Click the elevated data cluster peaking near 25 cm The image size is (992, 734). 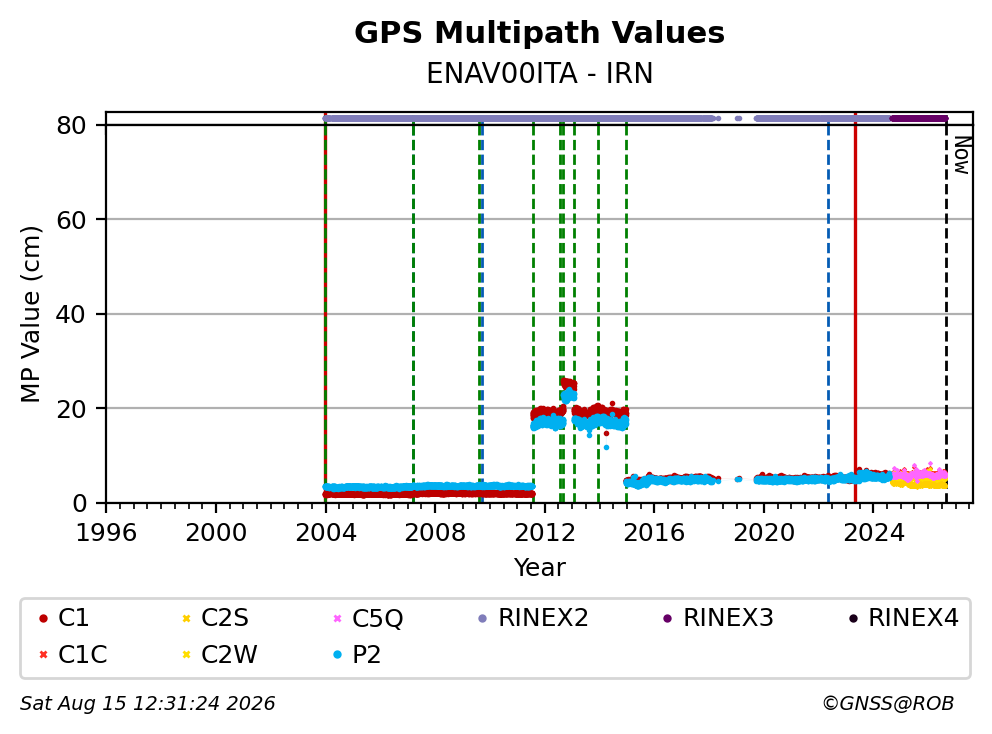(568, 390)
